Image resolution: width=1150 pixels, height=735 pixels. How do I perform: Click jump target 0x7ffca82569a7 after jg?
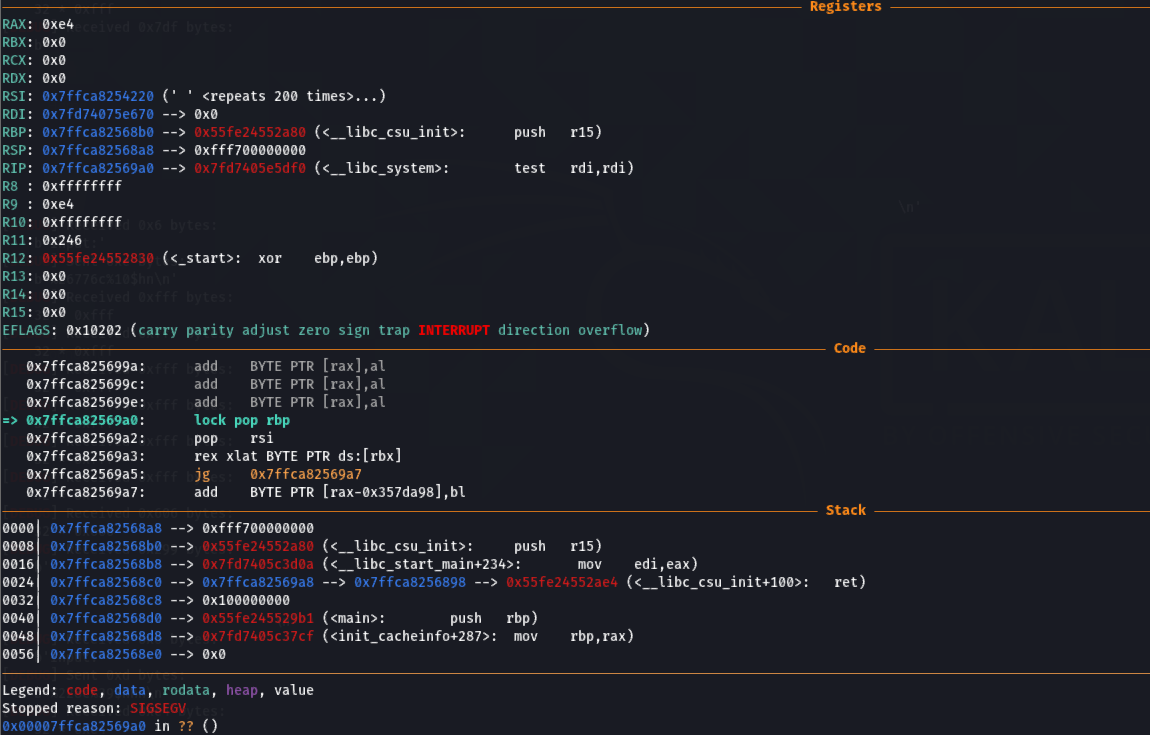pos(306,474)
